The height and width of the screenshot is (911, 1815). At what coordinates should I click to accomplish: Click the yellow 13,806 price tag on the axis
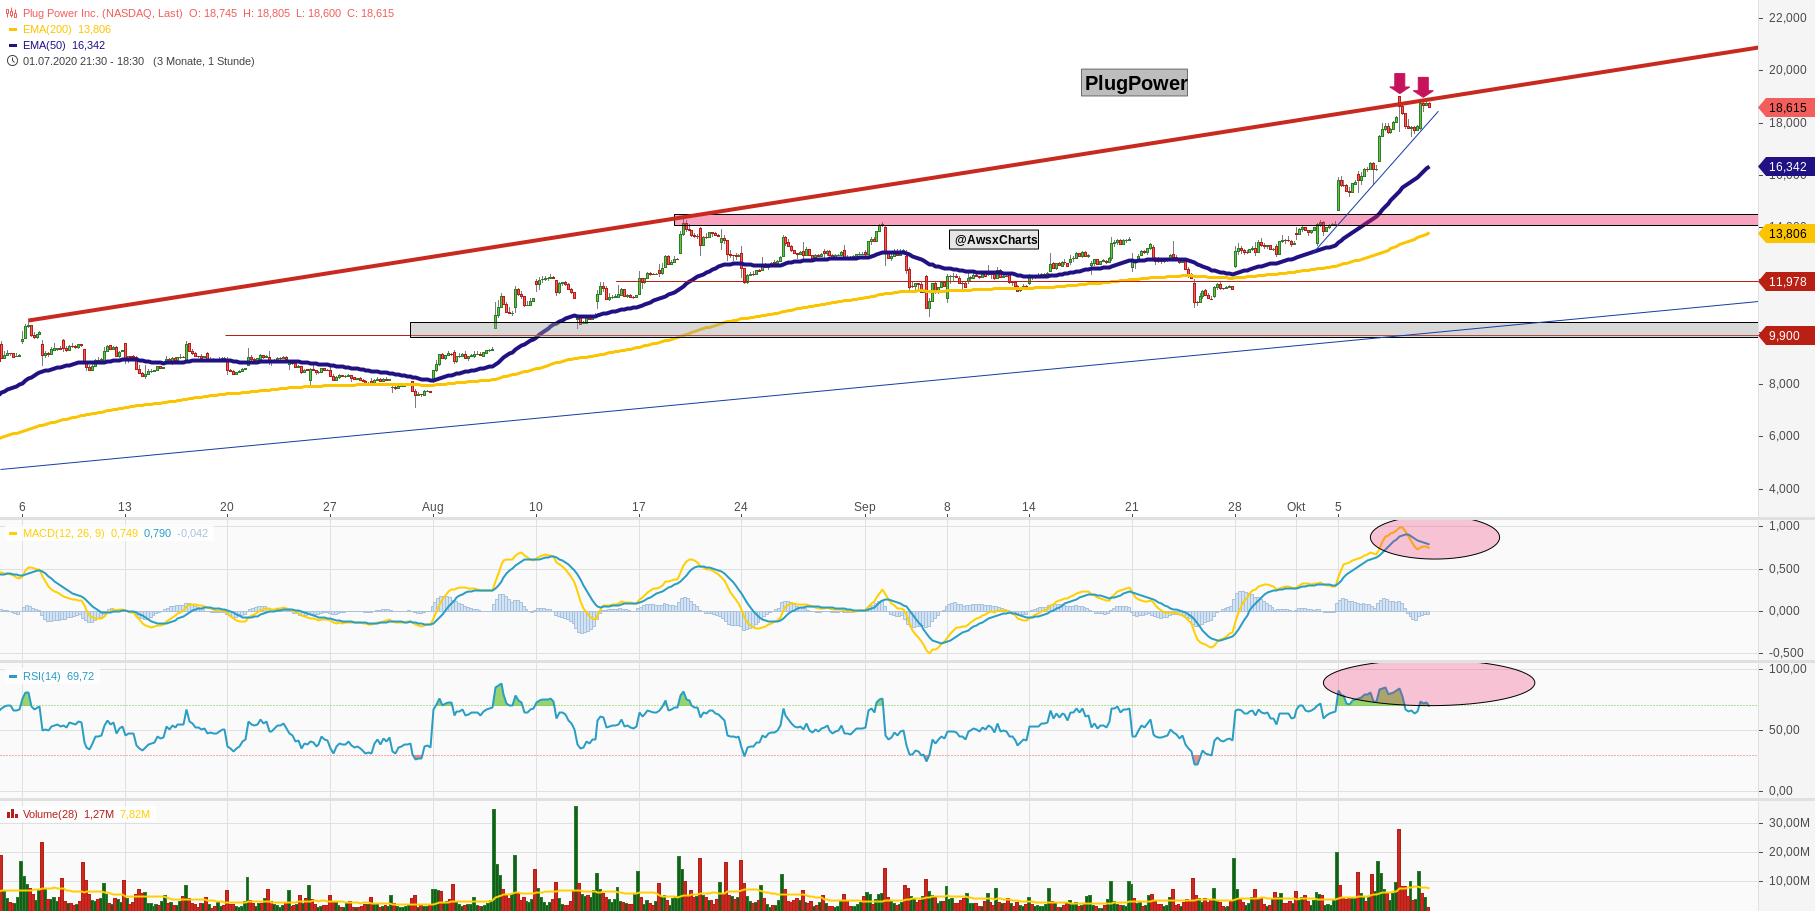[1787, 234]
